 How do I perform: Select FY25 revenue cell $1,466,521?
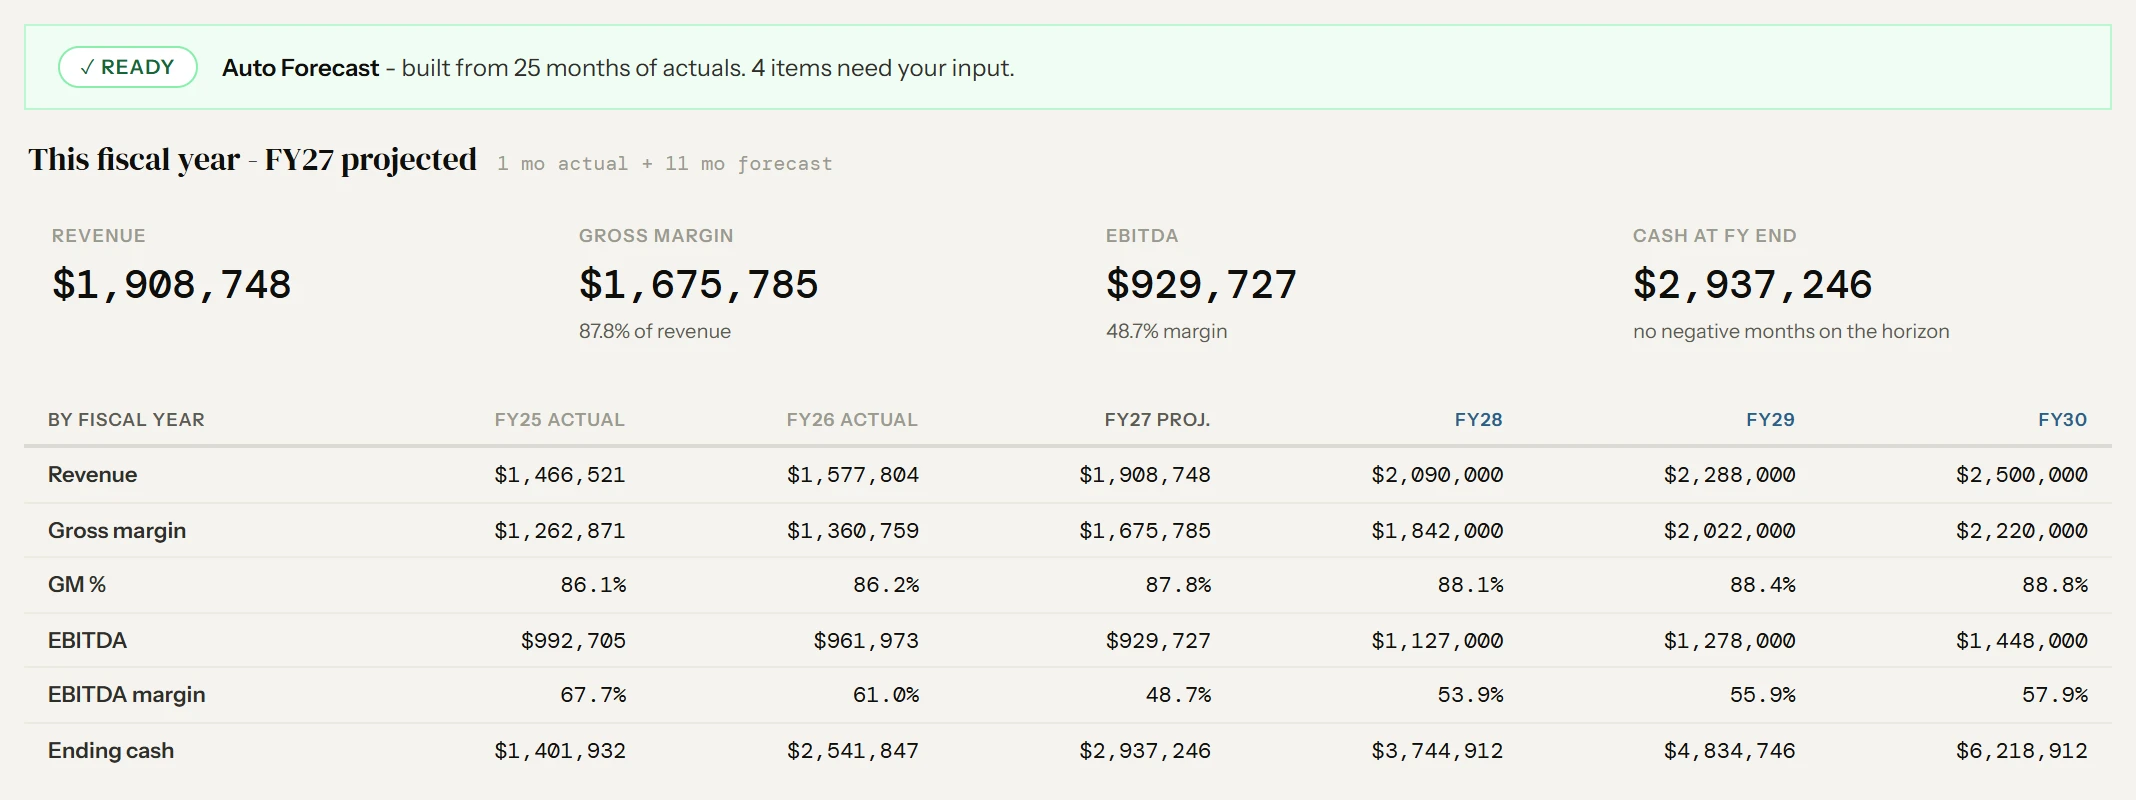point(559,475)
